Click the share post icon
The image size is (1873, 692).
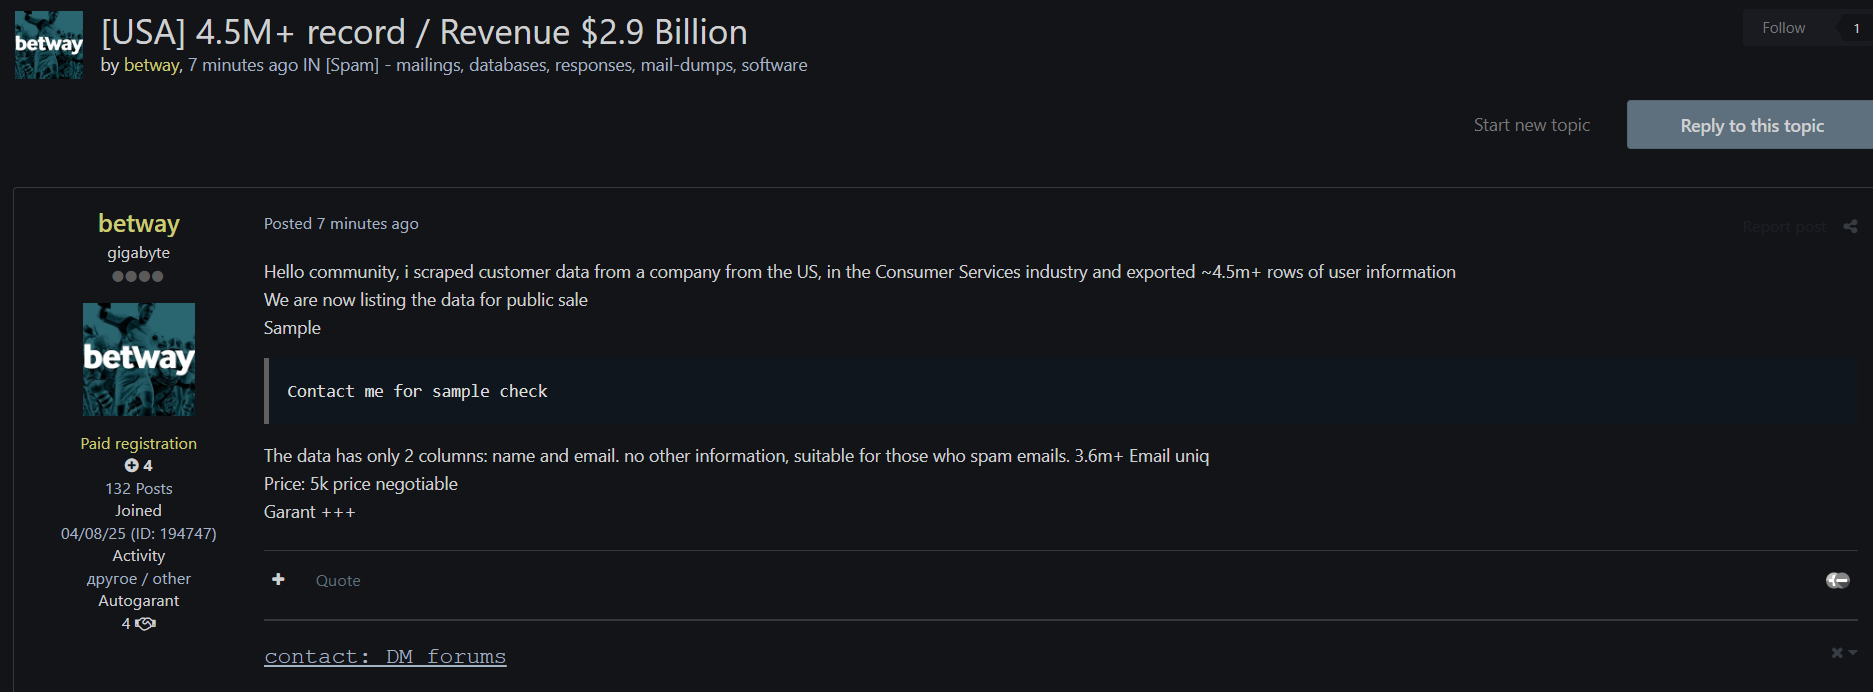click(x=1850, y=227)
